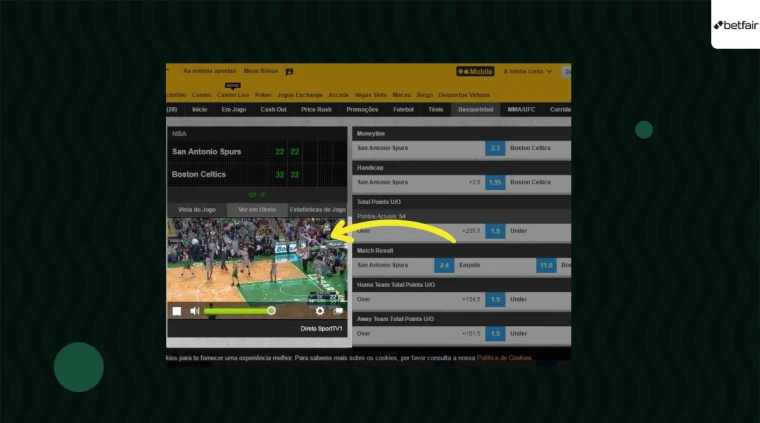Image resolution: width=760 pixels, height=423 pixels.
Task: Open Desportos Virtuais section
Action: click(464, 95)
